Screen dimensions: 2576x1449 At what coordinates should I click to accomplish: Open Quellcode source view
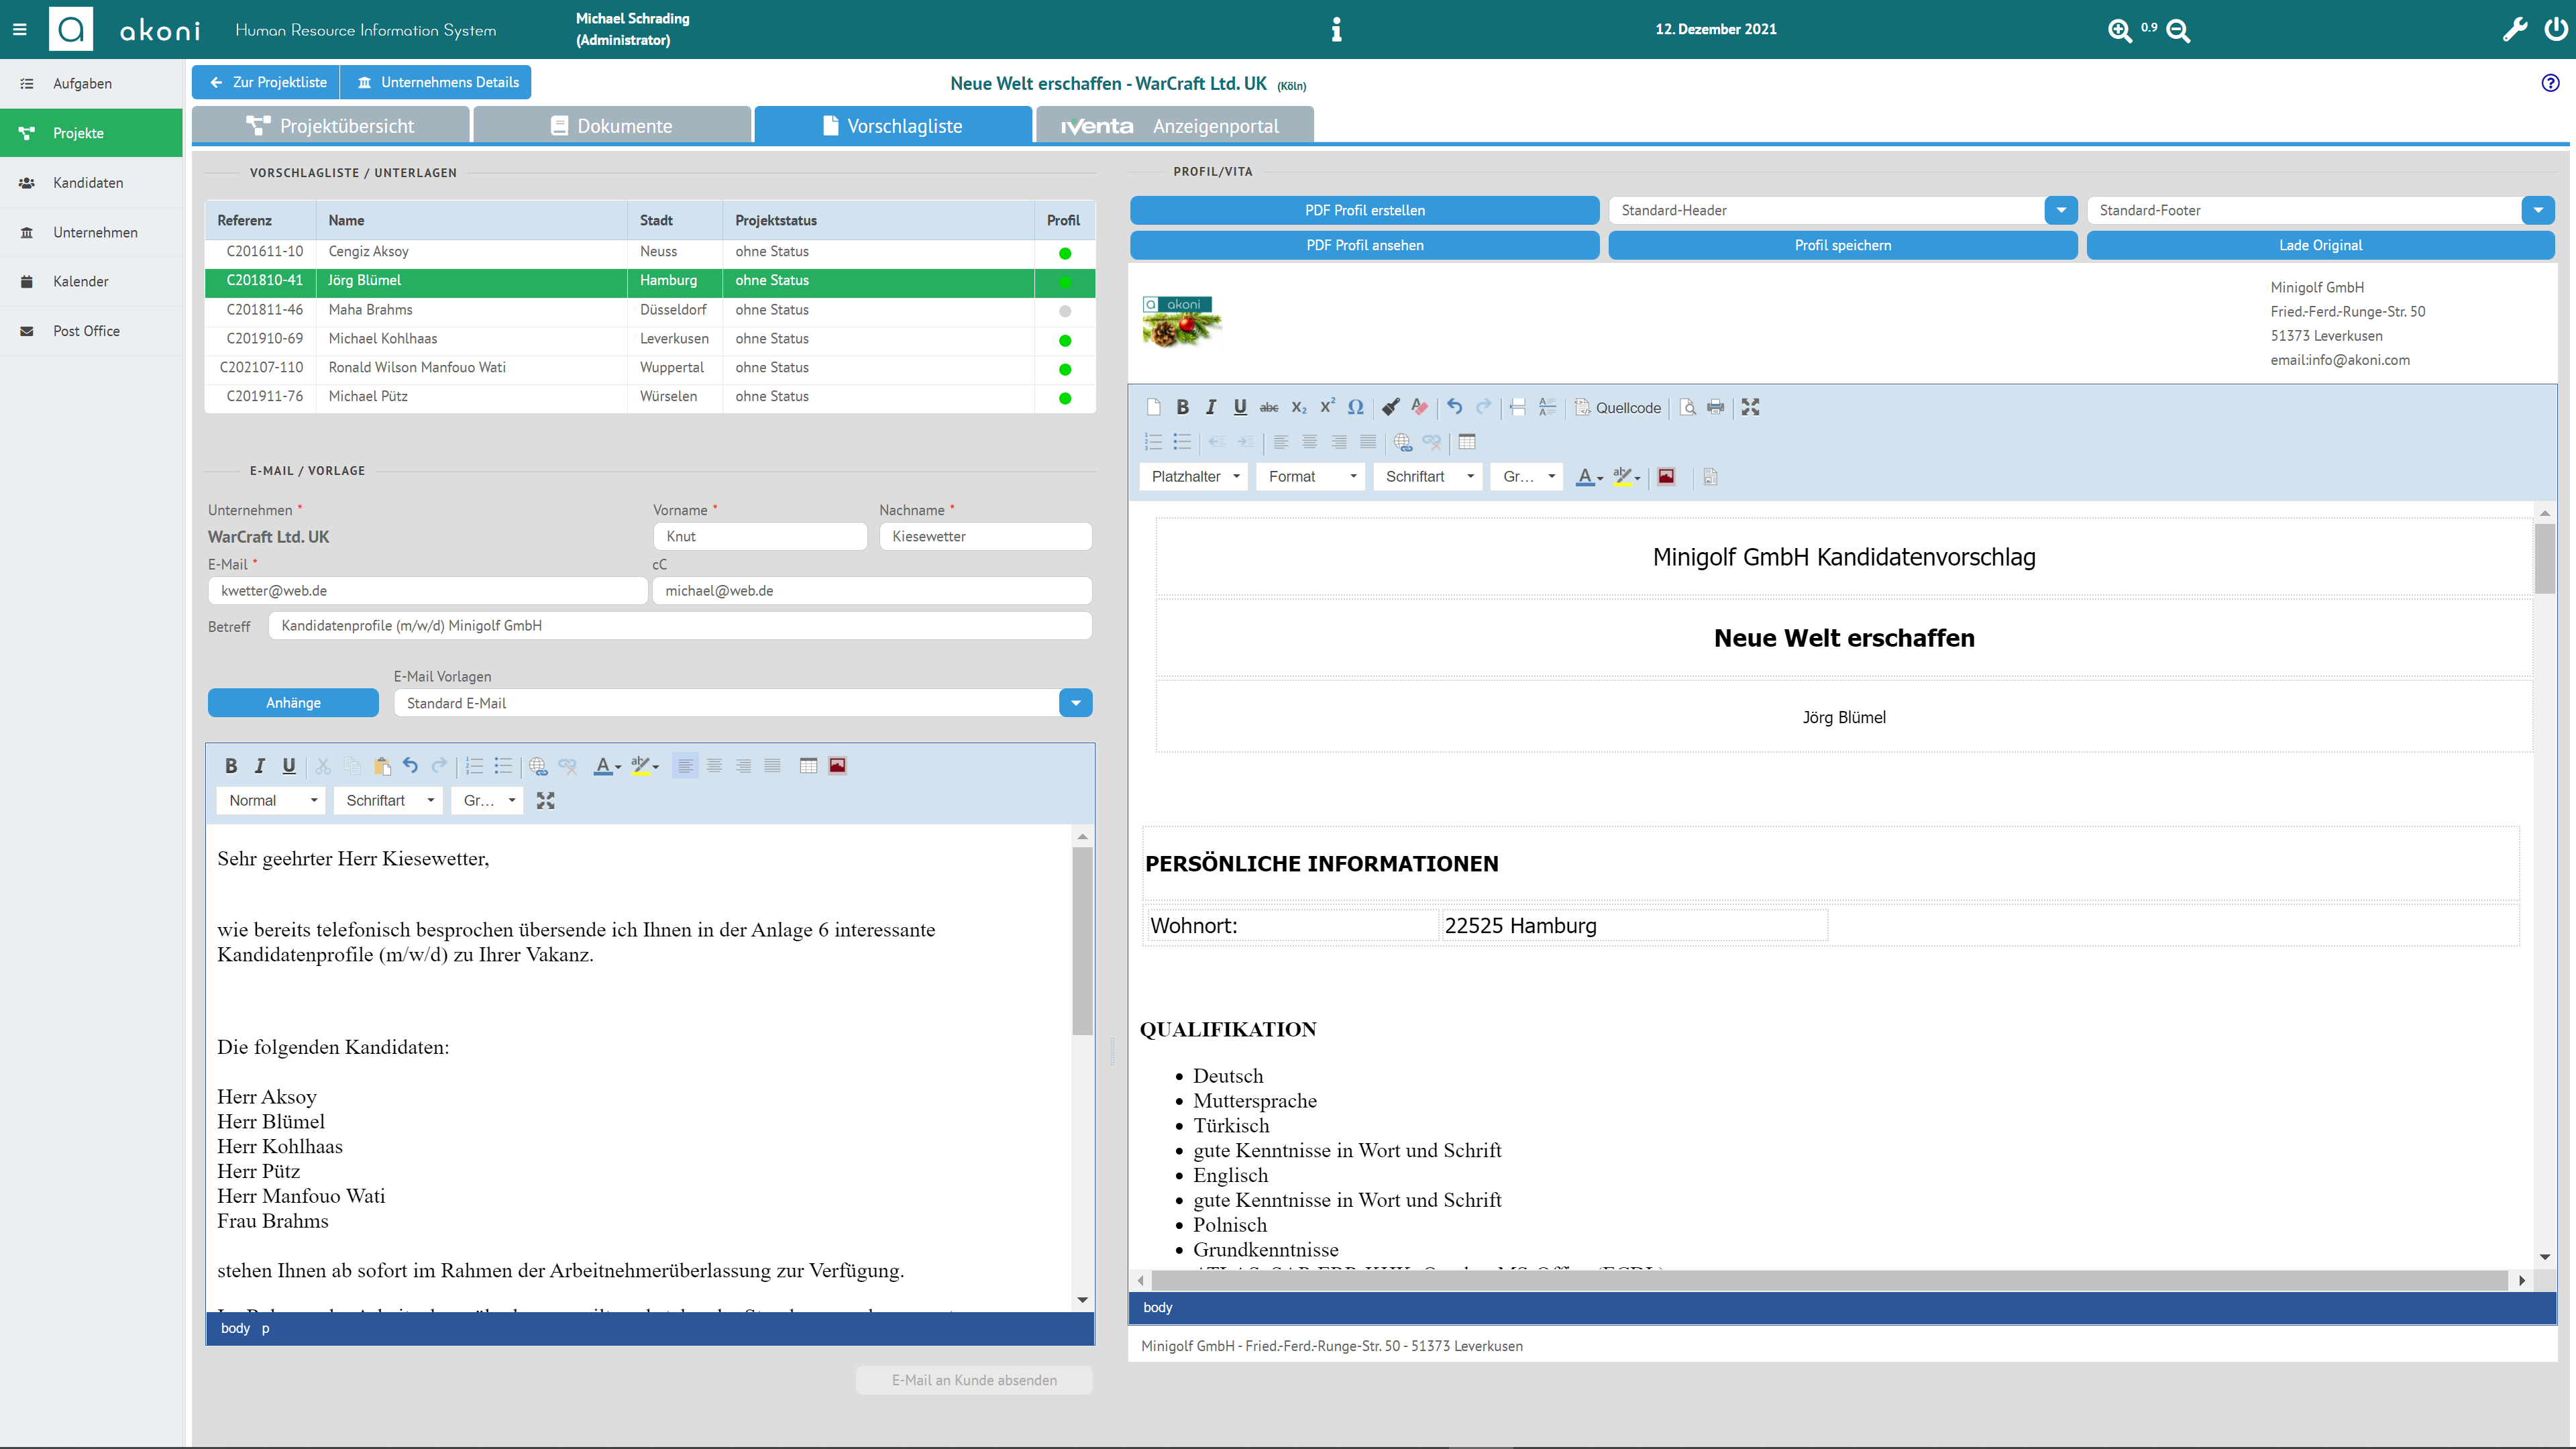[1617, 407]
